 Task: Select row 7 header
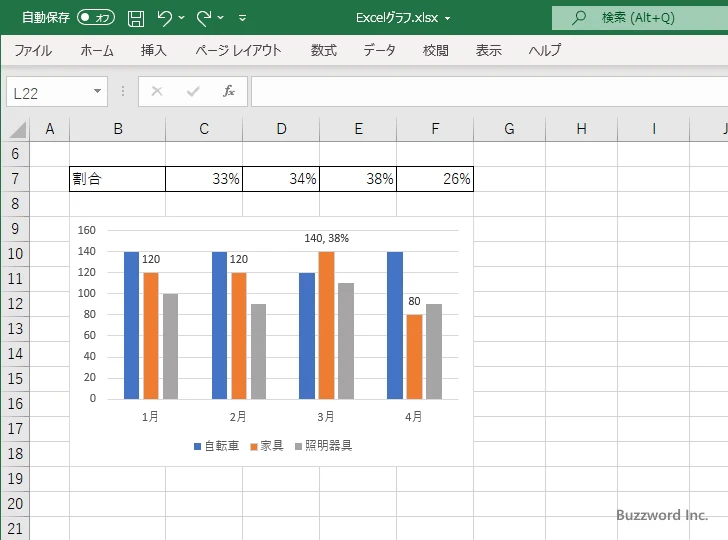pyautogui.click(x=15, y=179)
